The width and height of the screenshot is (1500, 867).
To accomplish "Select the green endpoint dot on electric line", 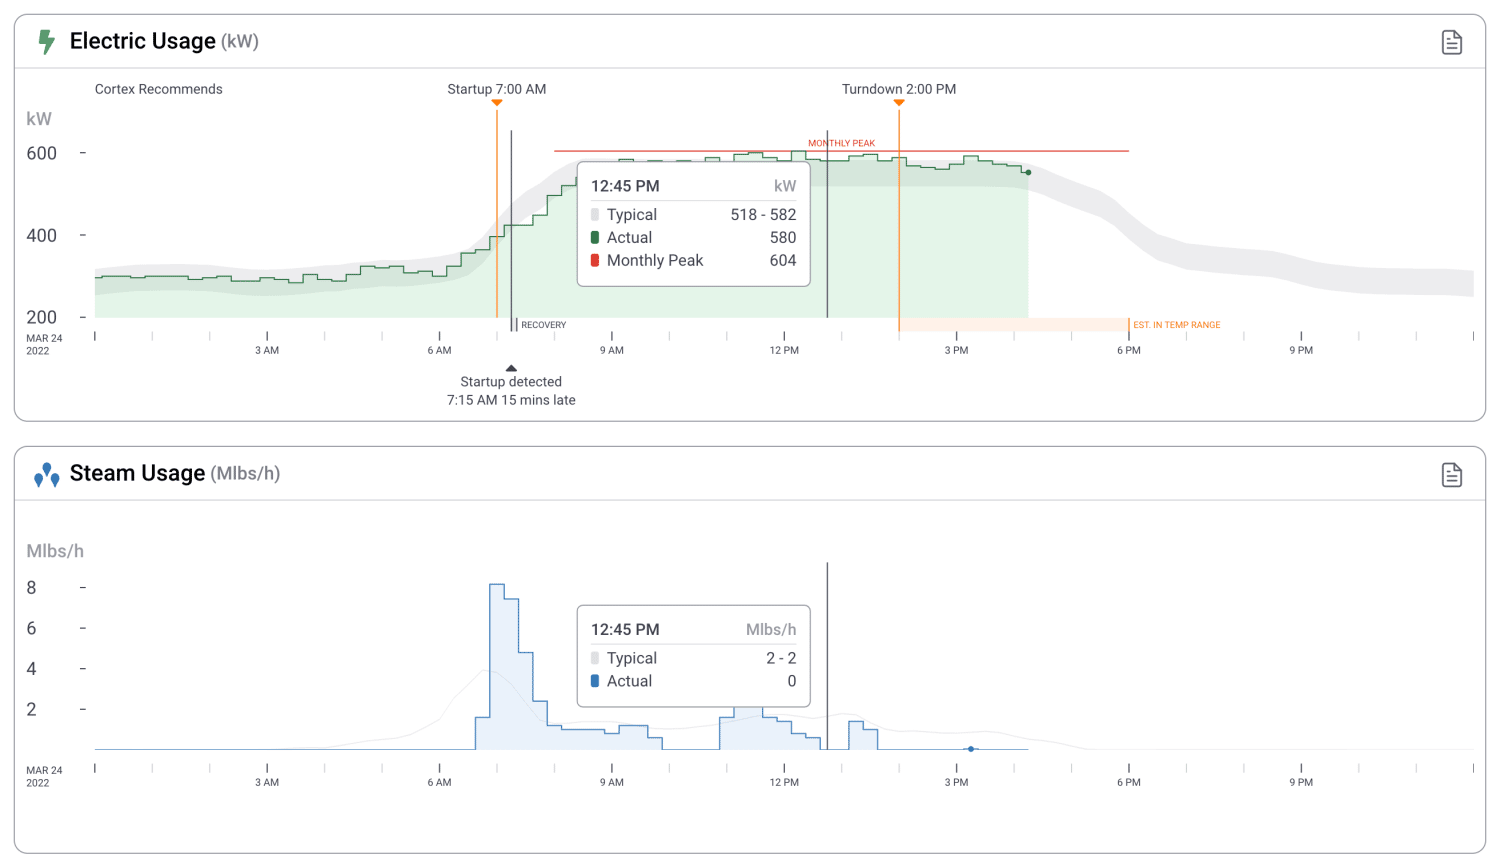I will tap(1028, 173).
